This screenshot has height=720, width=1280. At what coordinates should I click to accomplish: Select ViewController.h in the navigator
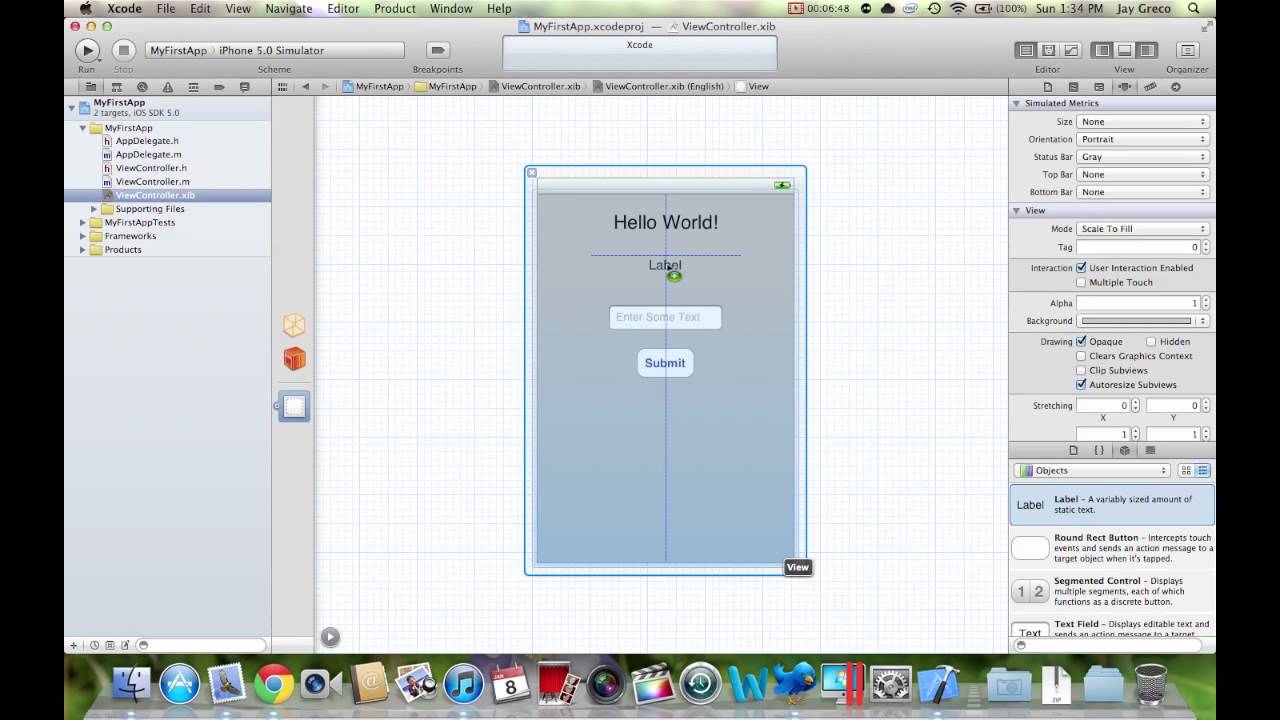[150, 168]
